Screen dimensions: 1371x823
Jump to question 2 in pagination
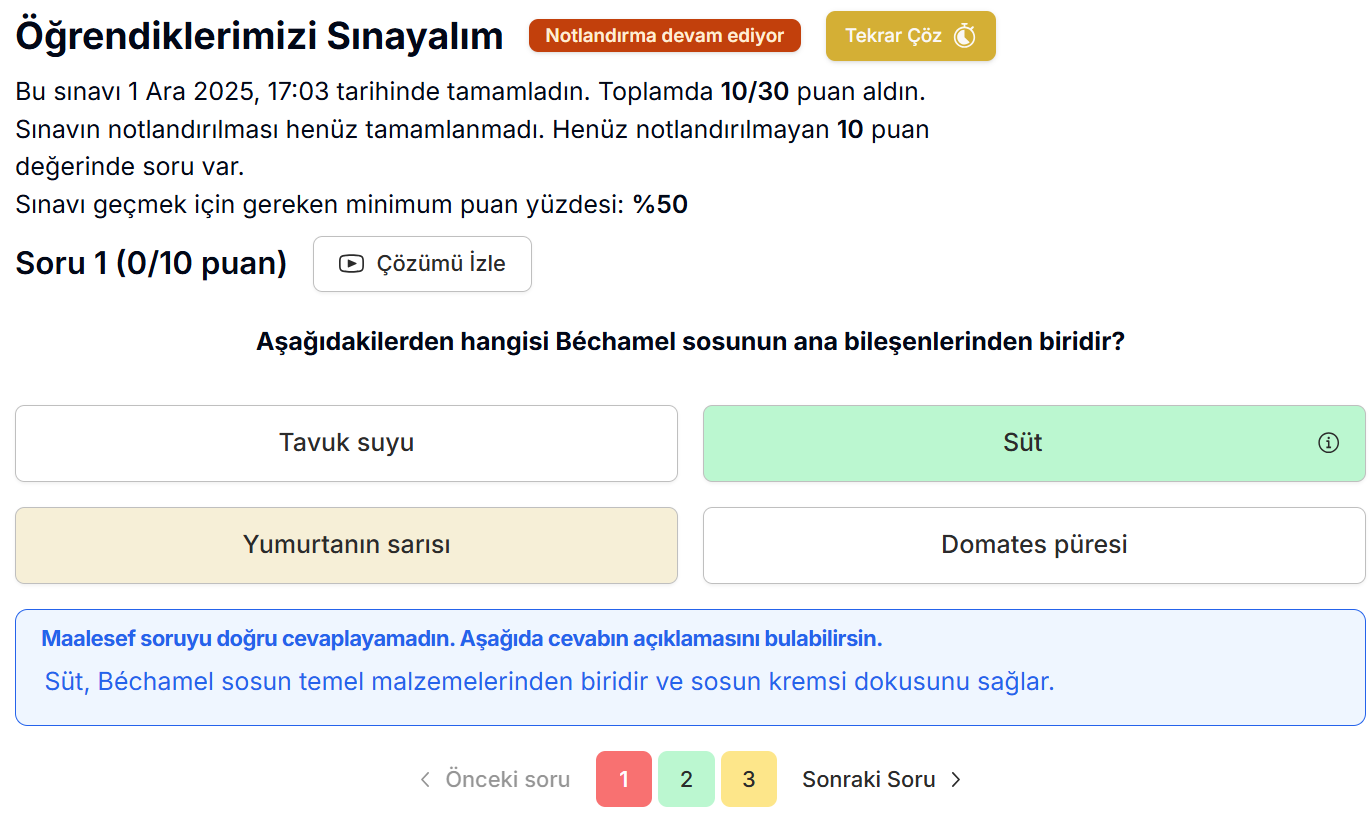pyautogui.click(x=686, y=779)
